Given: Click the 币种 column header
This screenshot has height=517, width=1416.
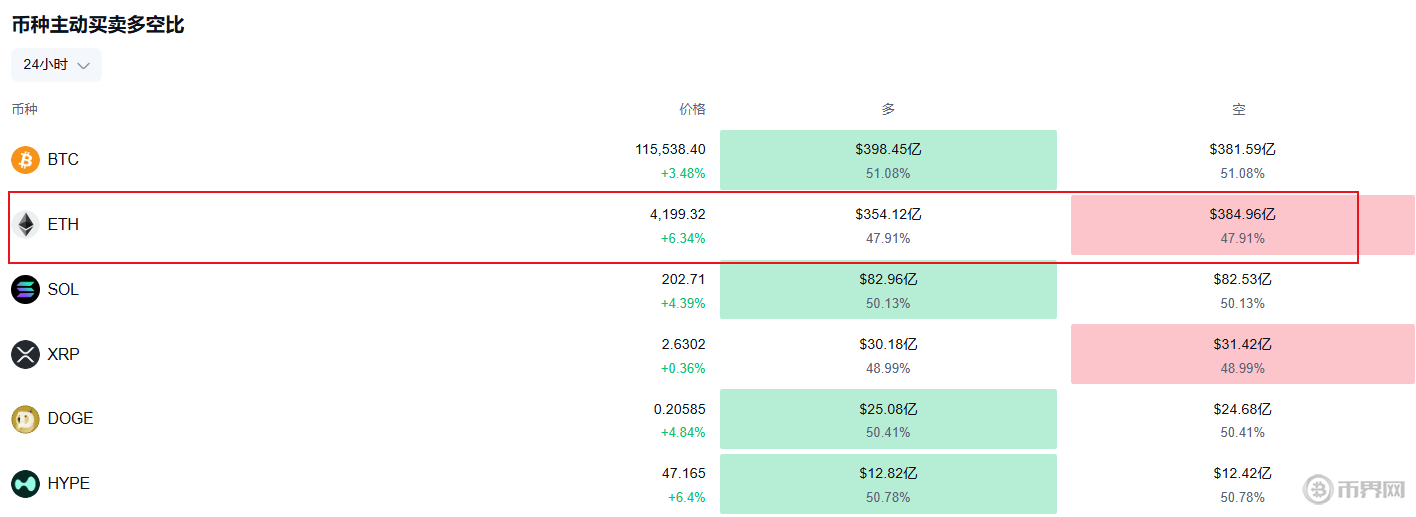Looking at the screenshot, I should (x=25, y=109).
